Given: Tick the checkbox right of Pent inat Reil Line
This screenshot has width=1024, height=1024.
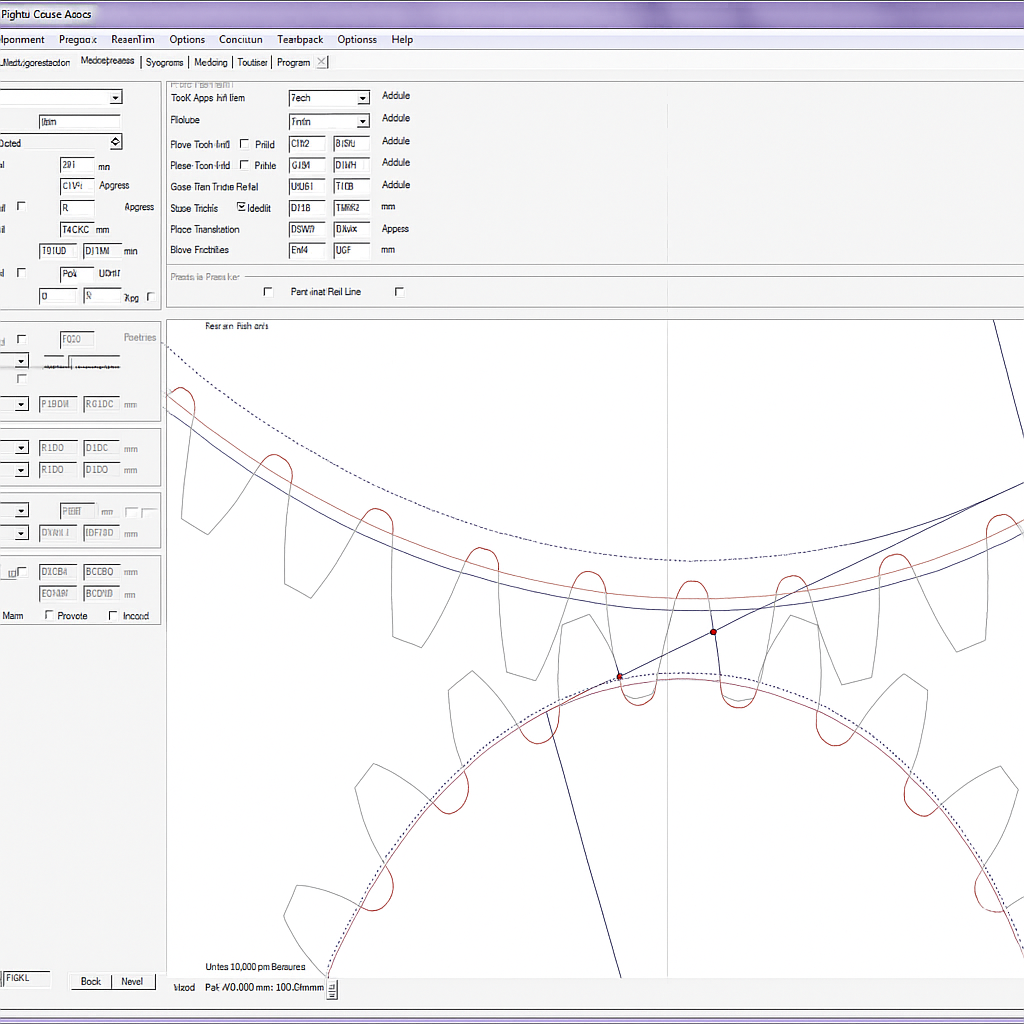Looking at the screenshot, I should pos(399,291).
